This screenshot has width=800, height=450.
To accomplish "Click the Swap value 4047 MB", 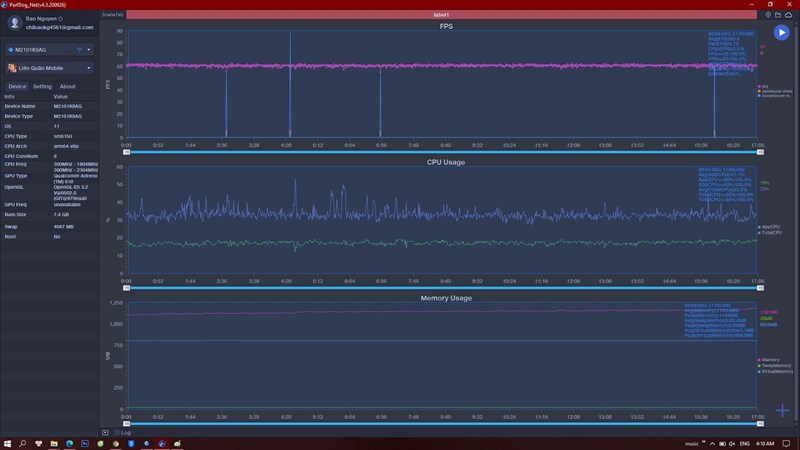I will 63,227.
